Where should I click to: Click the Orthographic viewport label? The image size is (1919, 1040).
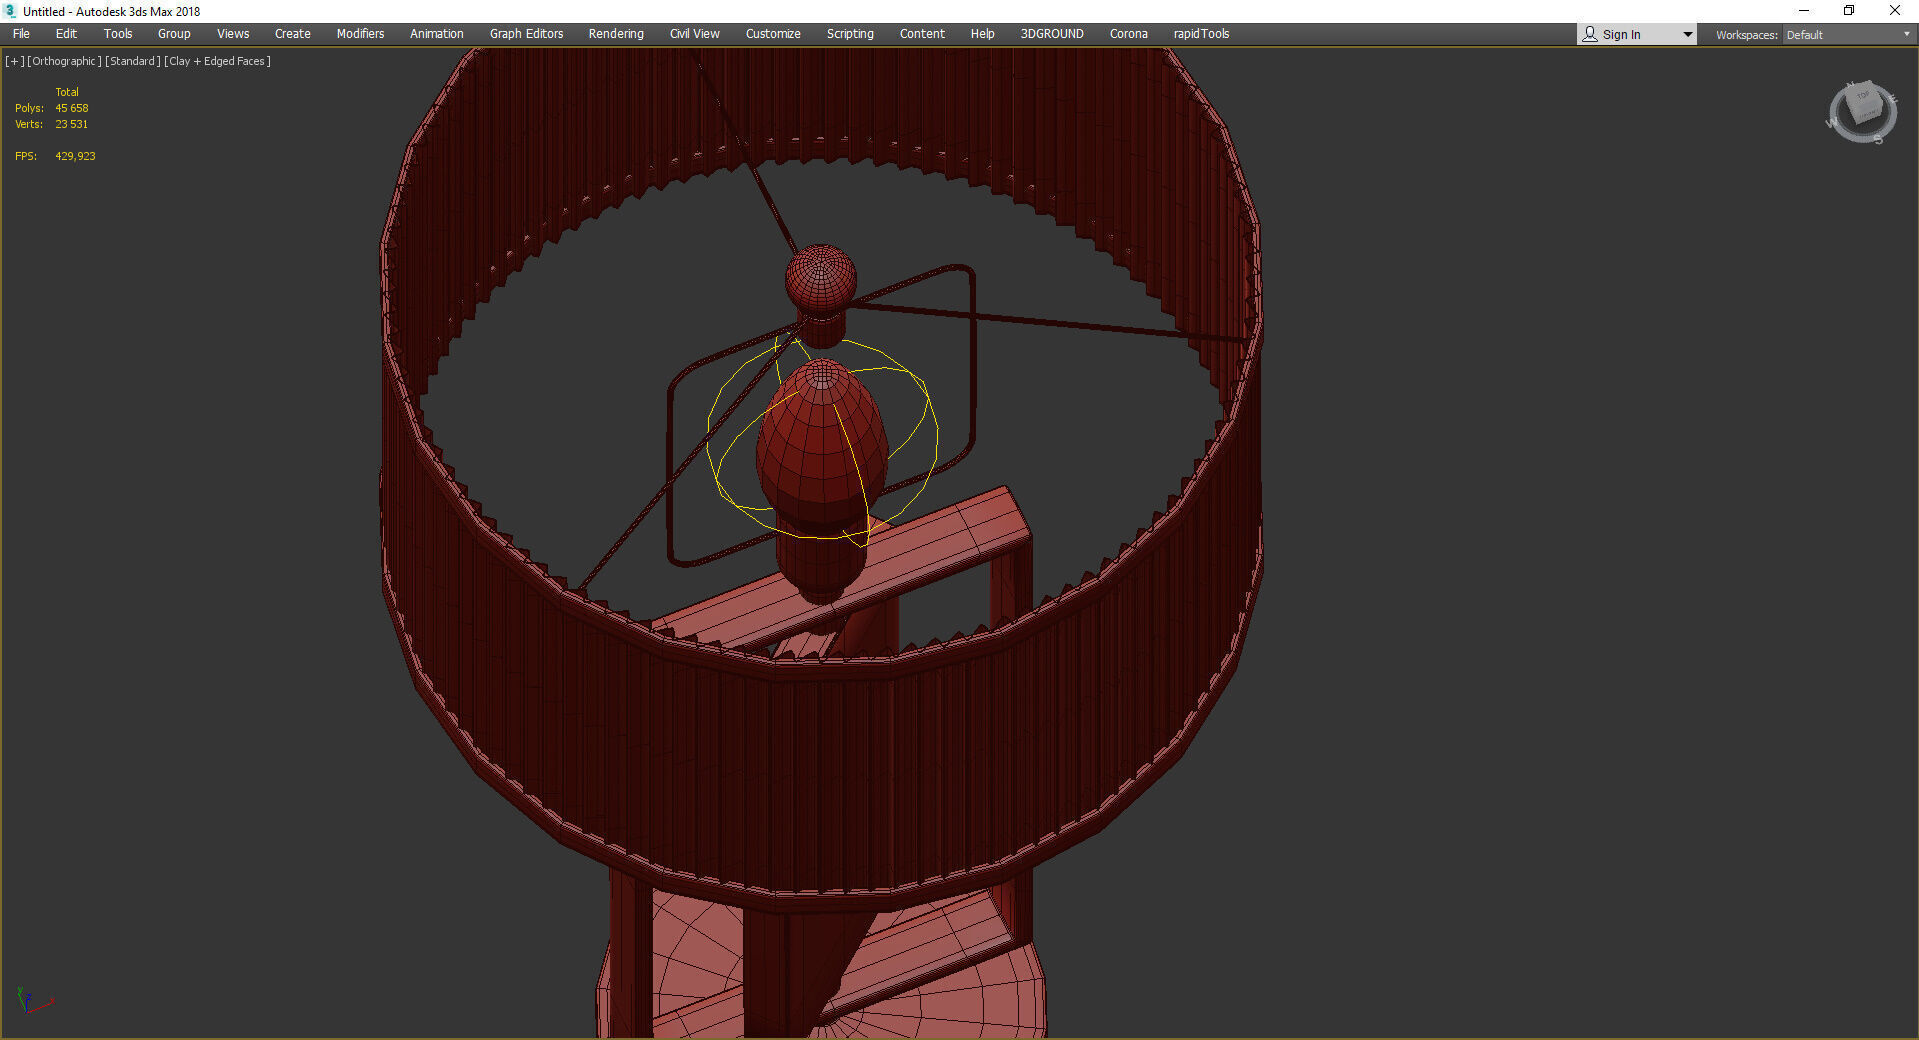coord(65,61)
